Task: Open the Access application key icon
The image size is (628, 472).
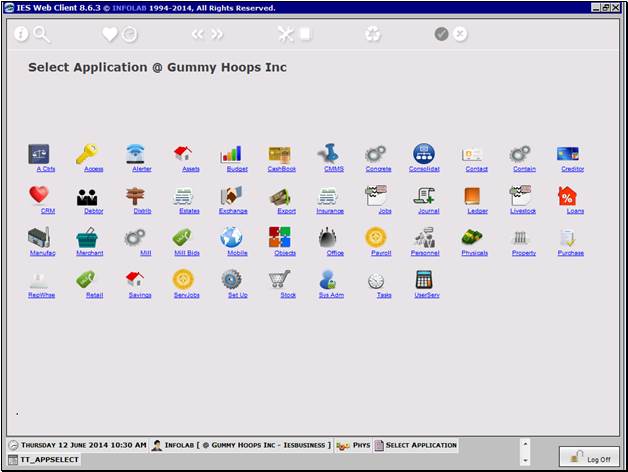Action: (87, 154)
